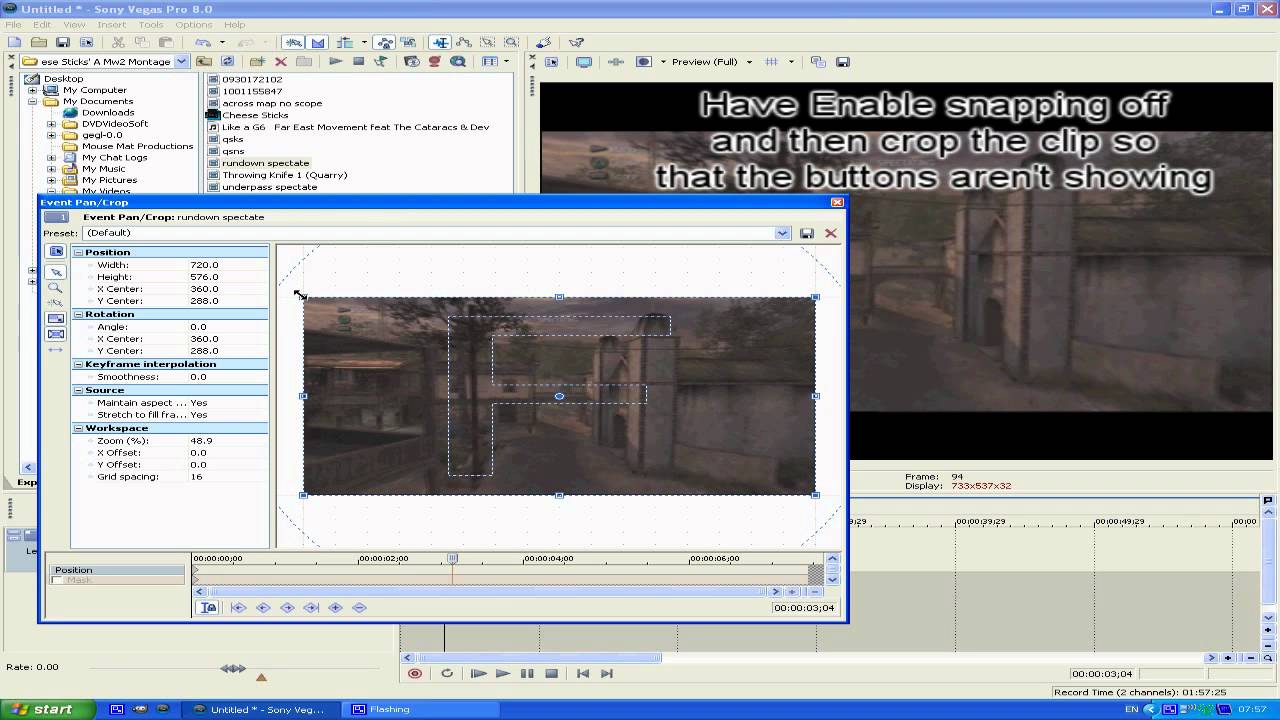The image size is (1280, 720).
Task: Click the Windows start button
Action: (x=48, y=709)
